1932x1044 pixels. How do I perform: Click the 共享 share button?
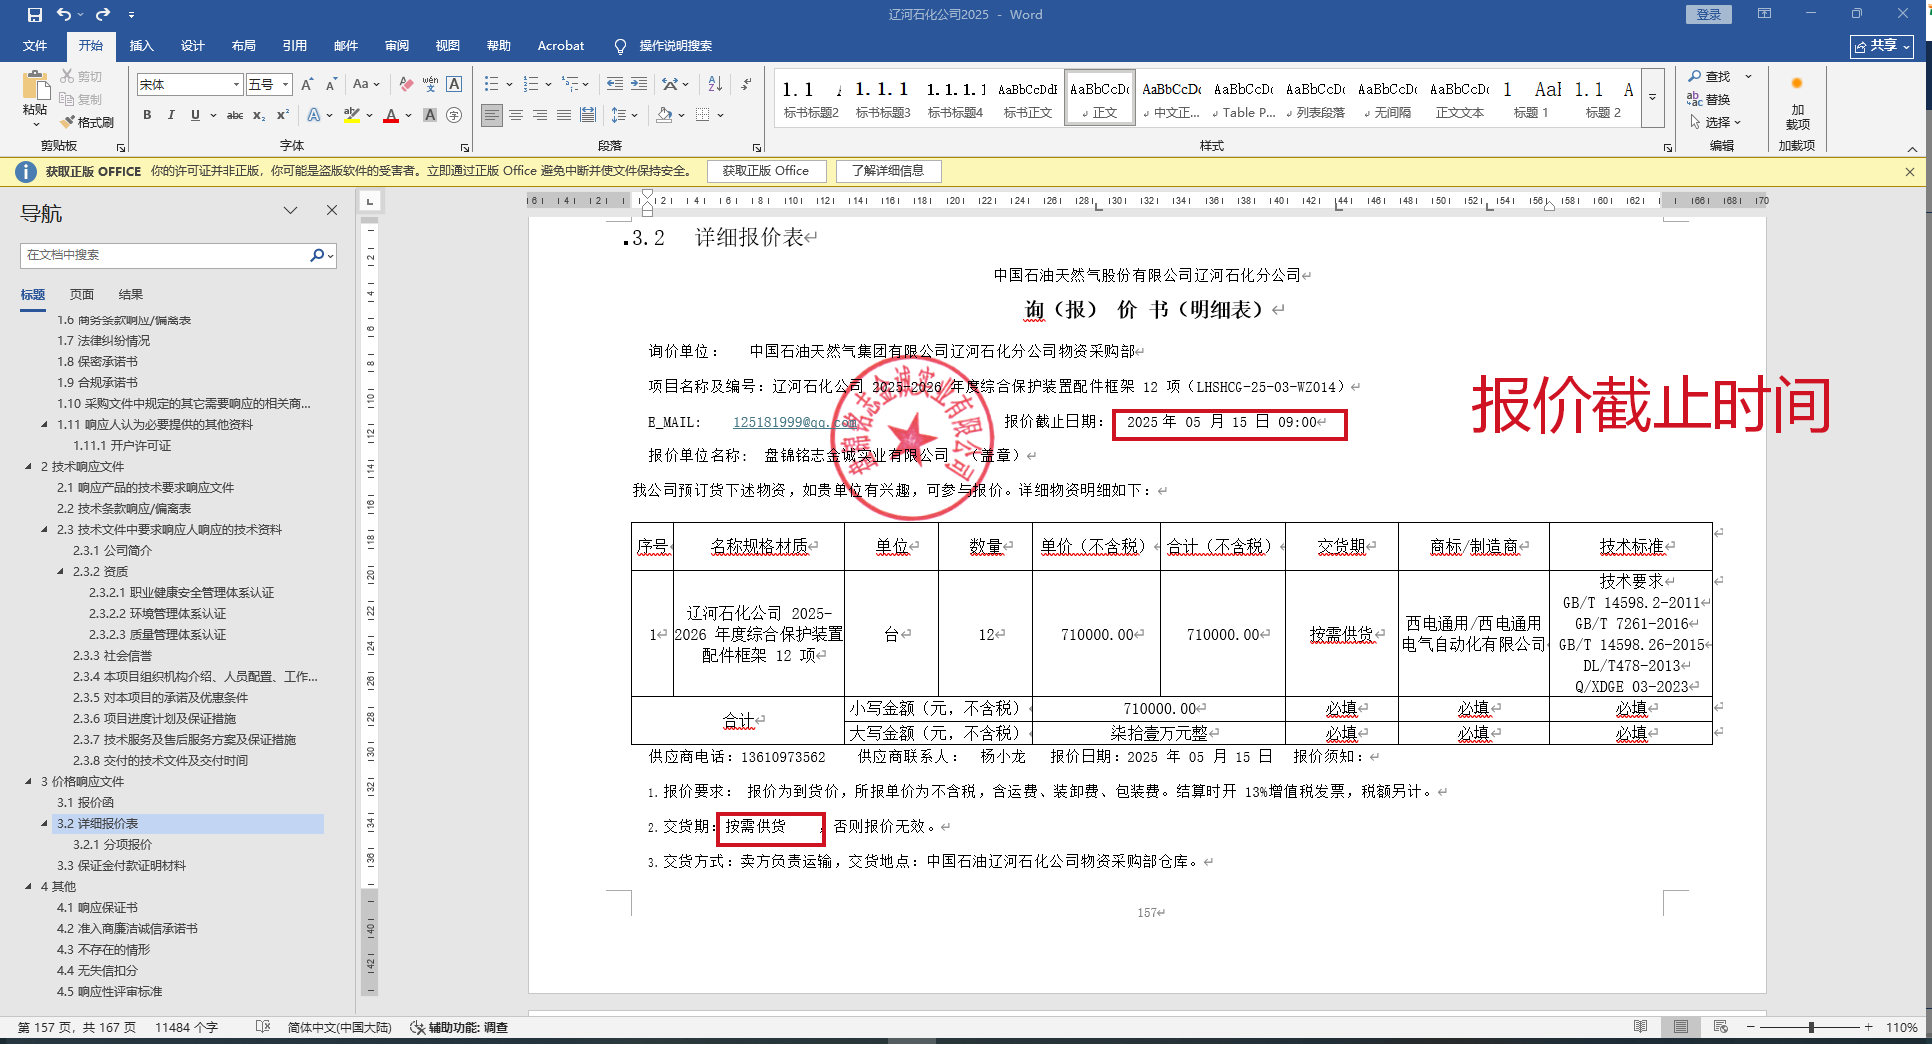(1882, 46)
